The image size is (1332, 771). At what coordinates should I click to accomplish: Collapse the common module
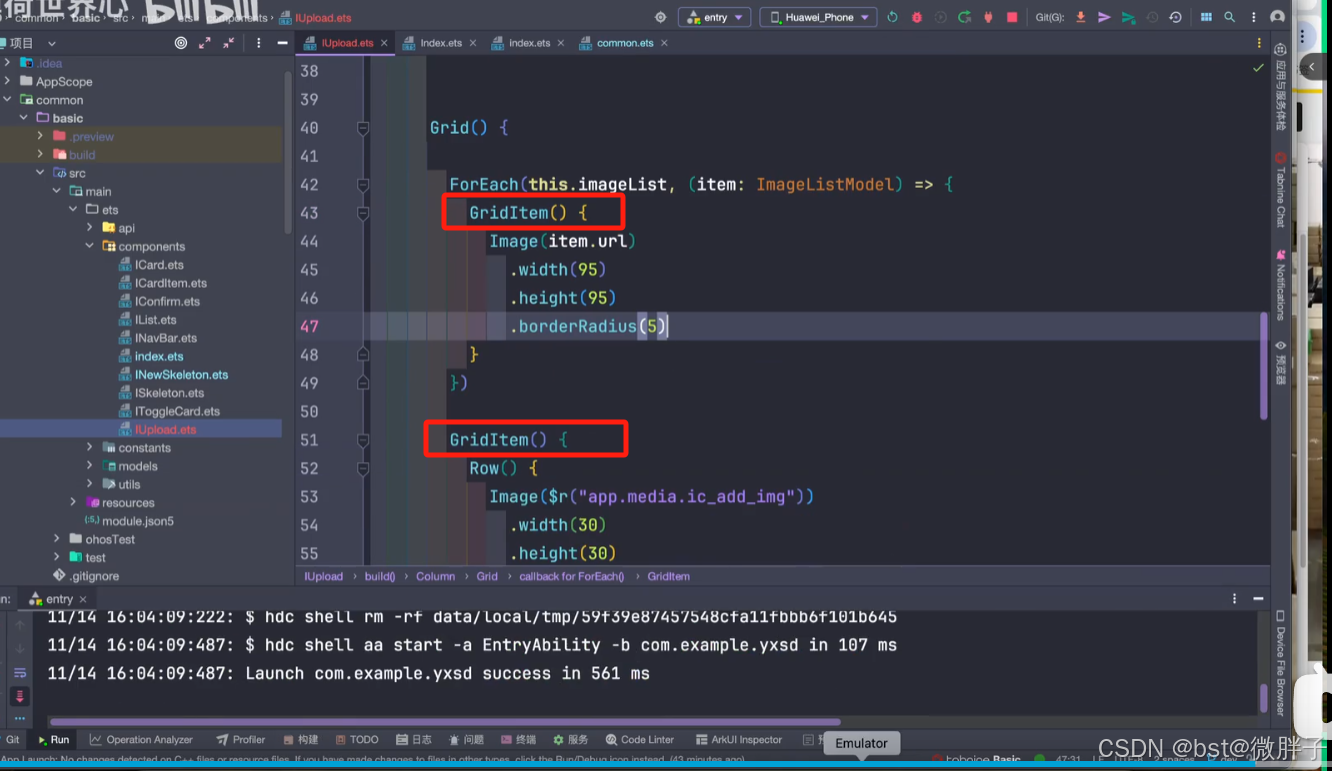(x=8, y=99)
